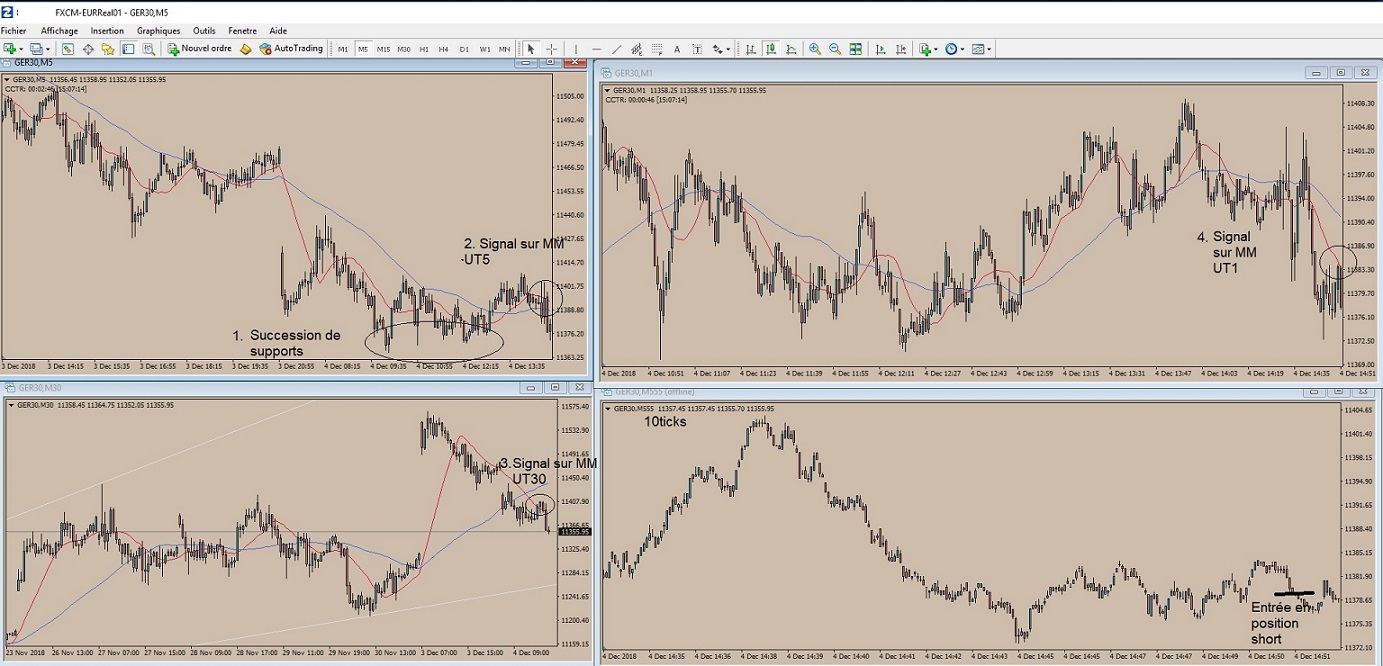Open the templates icon
Viewport: 1383px width, 666px height.
[978, 49]
